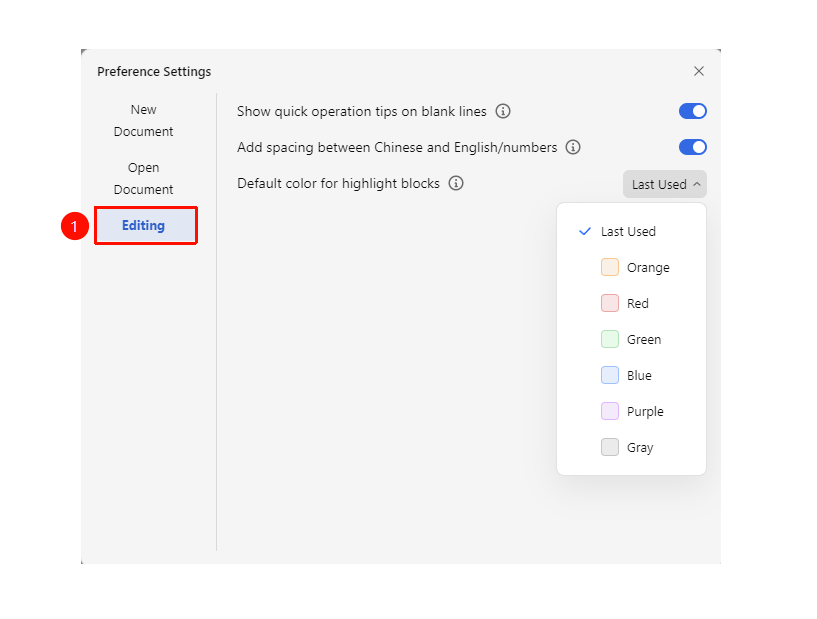Screen dimensions: 817x619
Task: Disable spacing between Chinese and English/numbers
Action: [692, 147]
